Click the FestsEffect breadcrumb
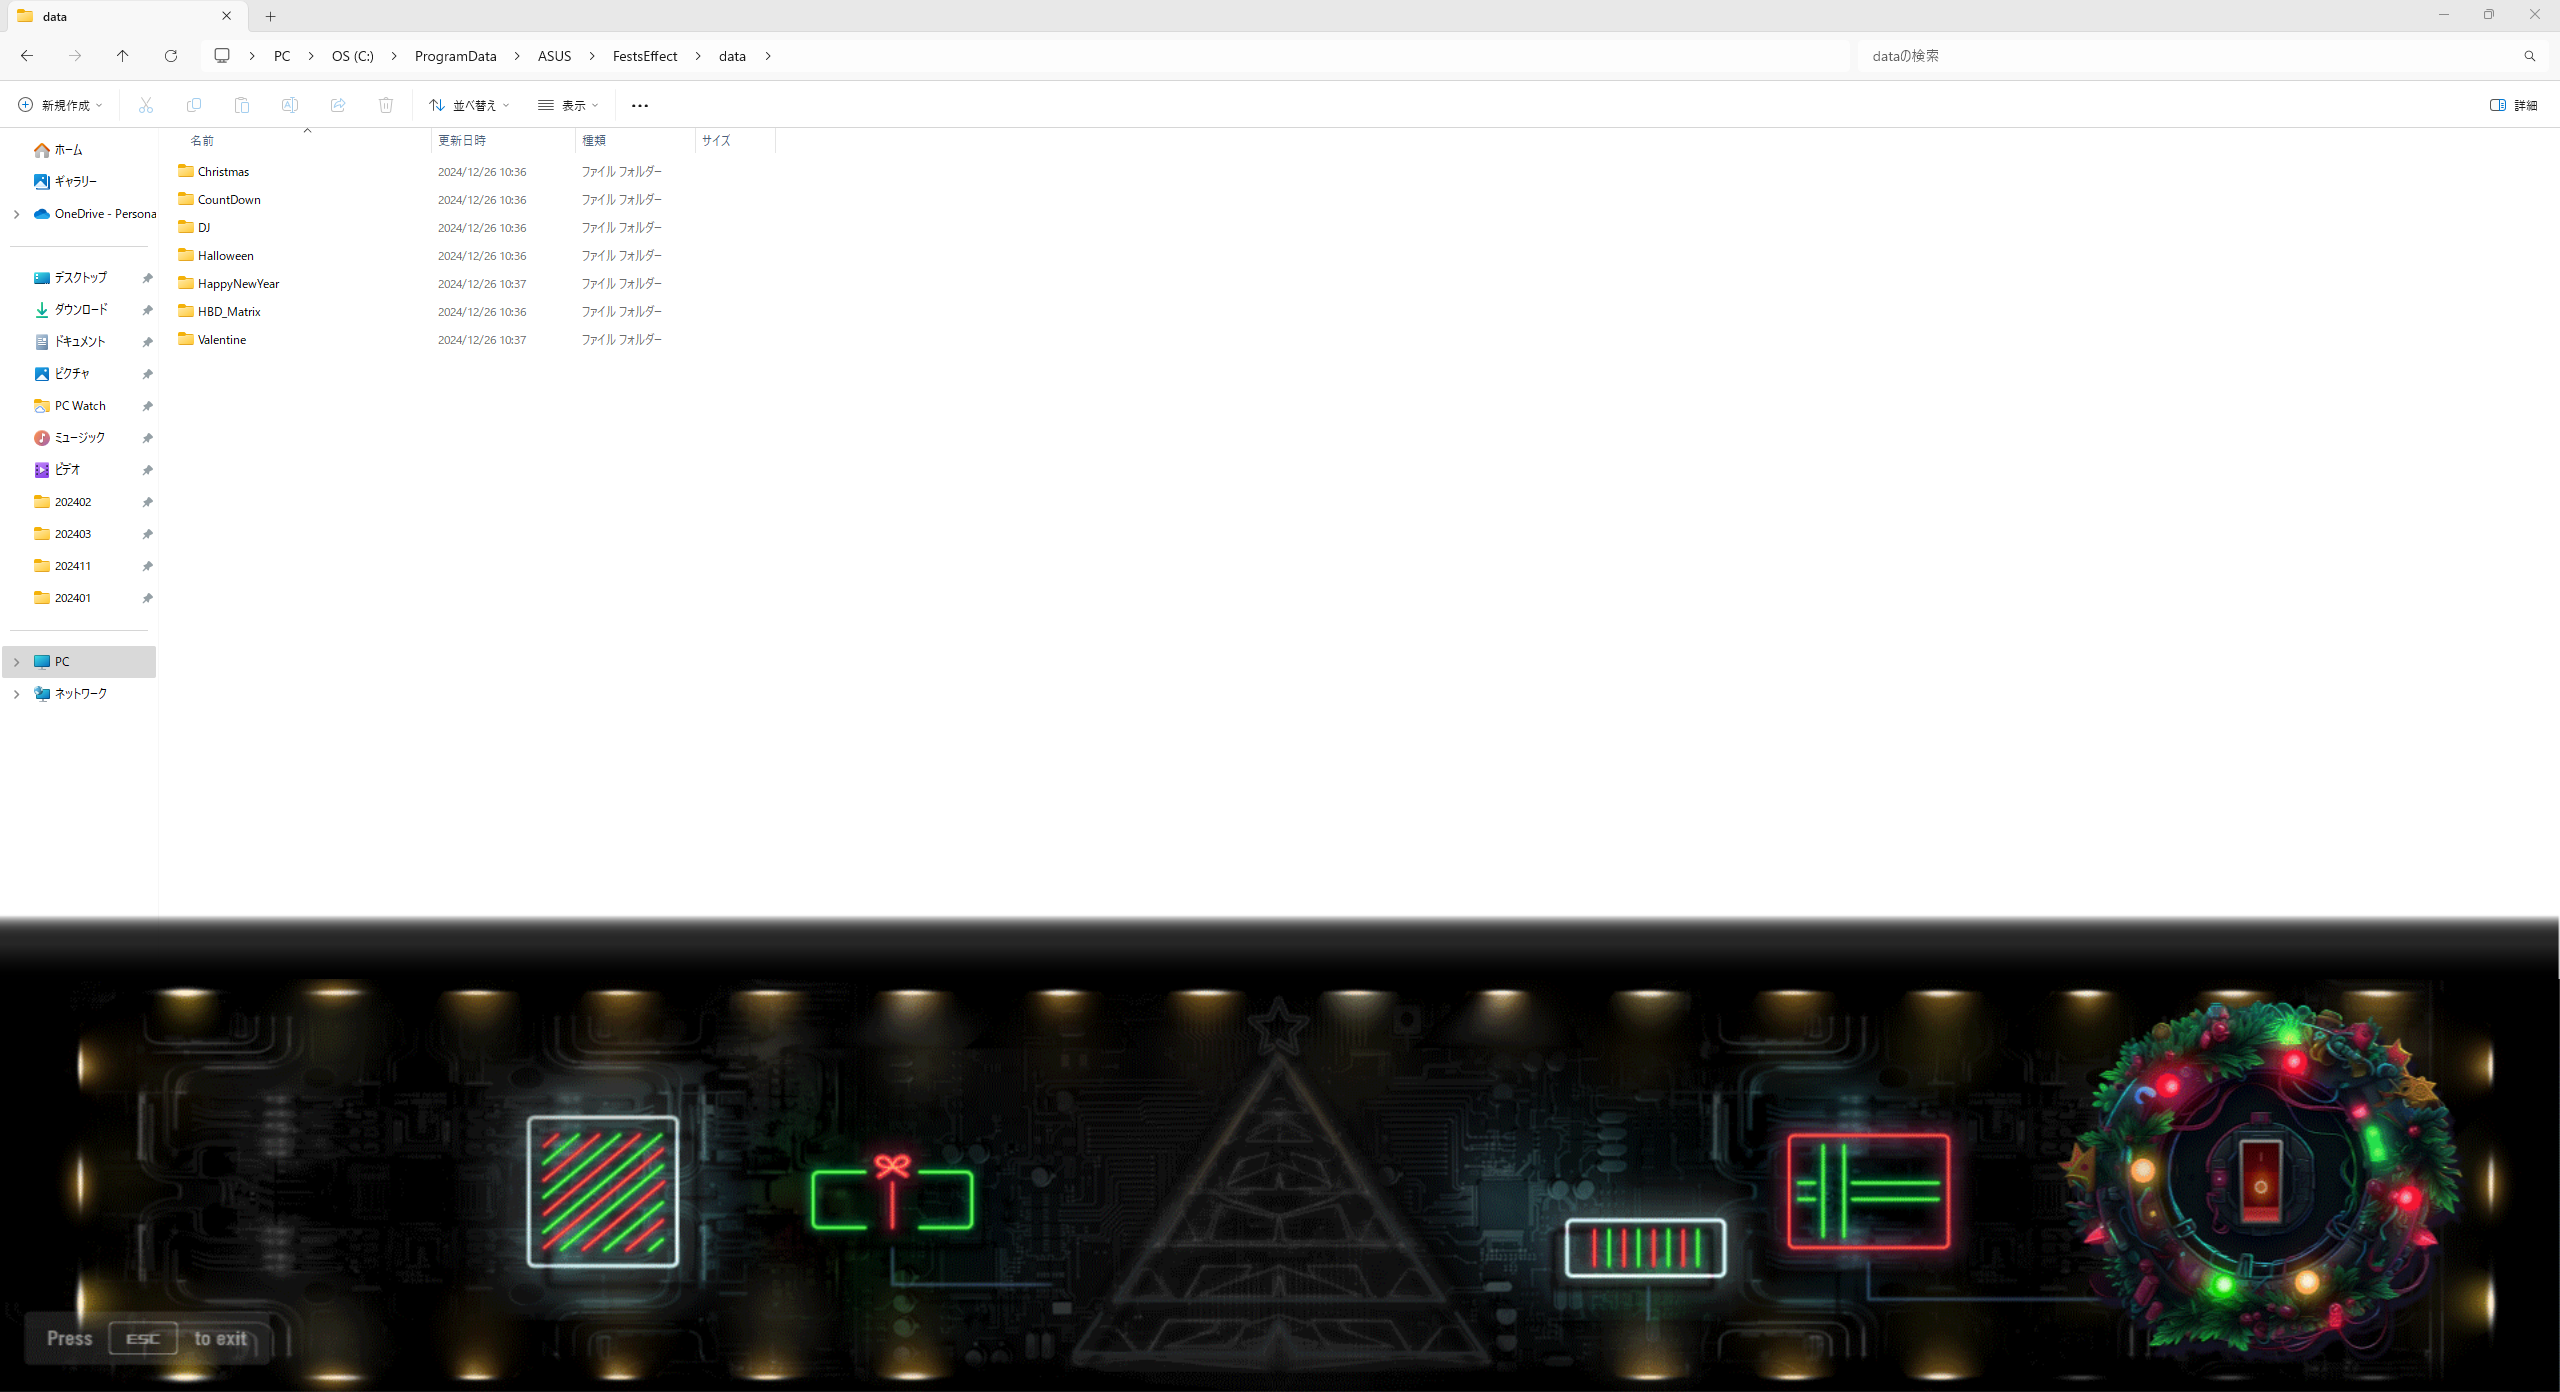The height and width of the screenshot is (1392, 2560). click(645, 56)
